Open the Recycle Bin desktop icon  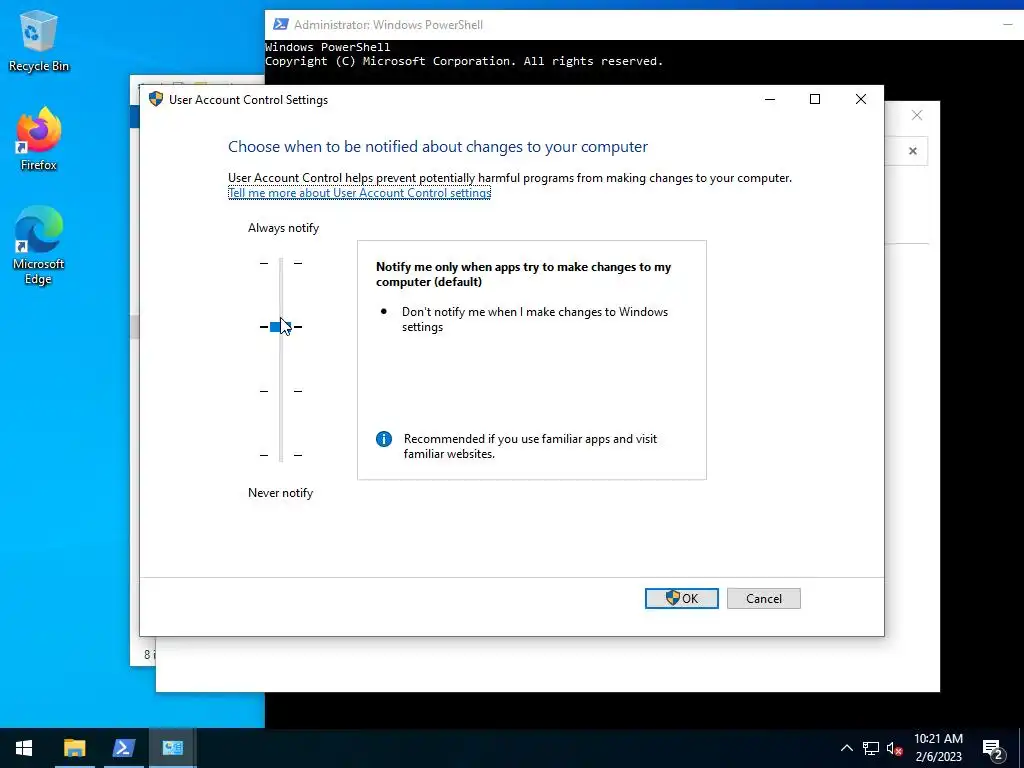tap(39, 40)
